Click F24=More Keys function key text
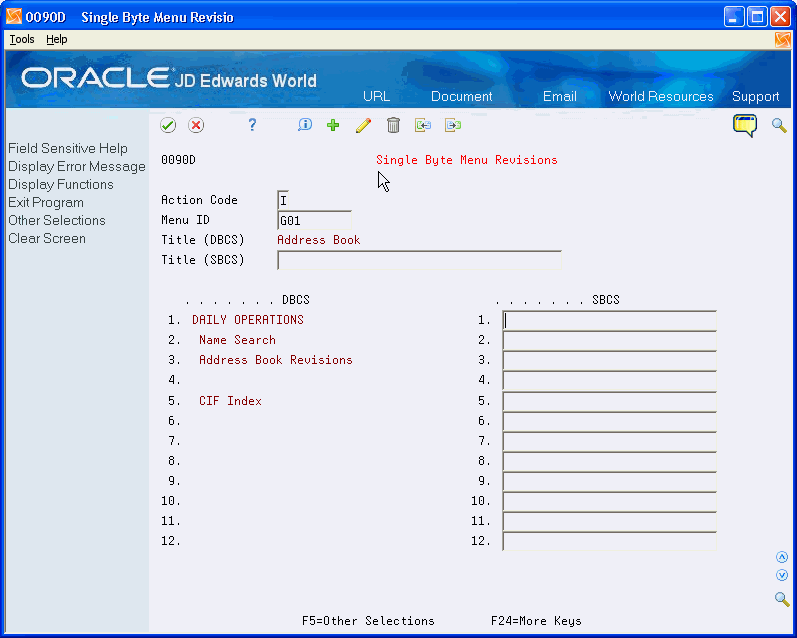Screen dimensions: 797x638 pyautogui.click(x=536, y=621)
